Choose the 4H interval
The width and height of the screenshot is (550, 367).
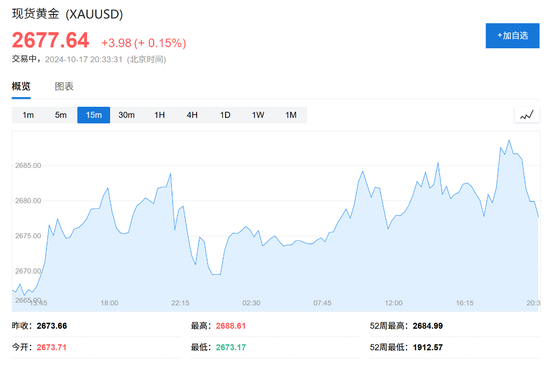click(x=192, y=115)
